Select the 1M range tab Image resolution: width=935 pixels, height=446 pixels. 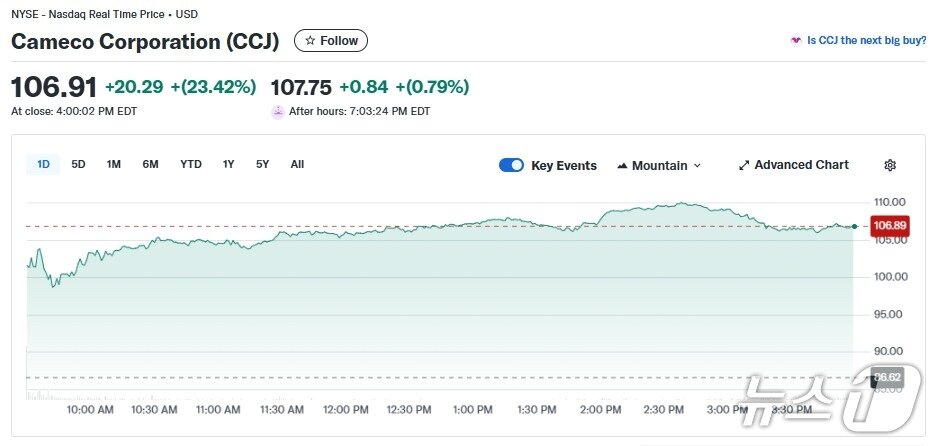click(x=114, y=164)
